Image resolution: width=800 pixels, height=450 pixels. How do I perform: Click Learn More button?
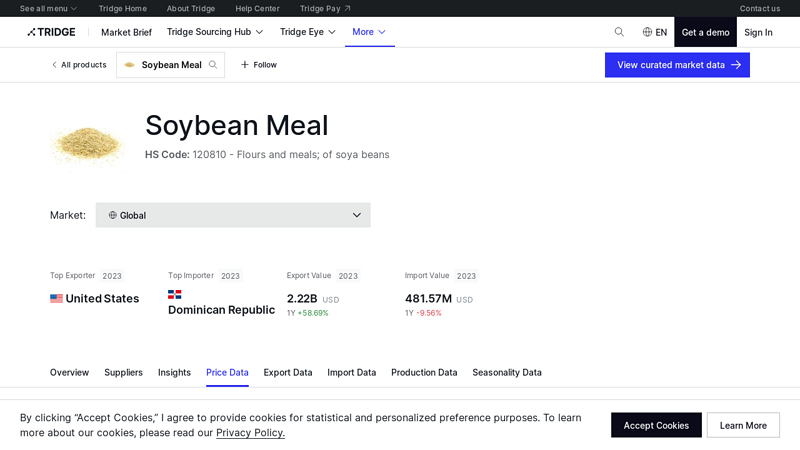(743, 426)
